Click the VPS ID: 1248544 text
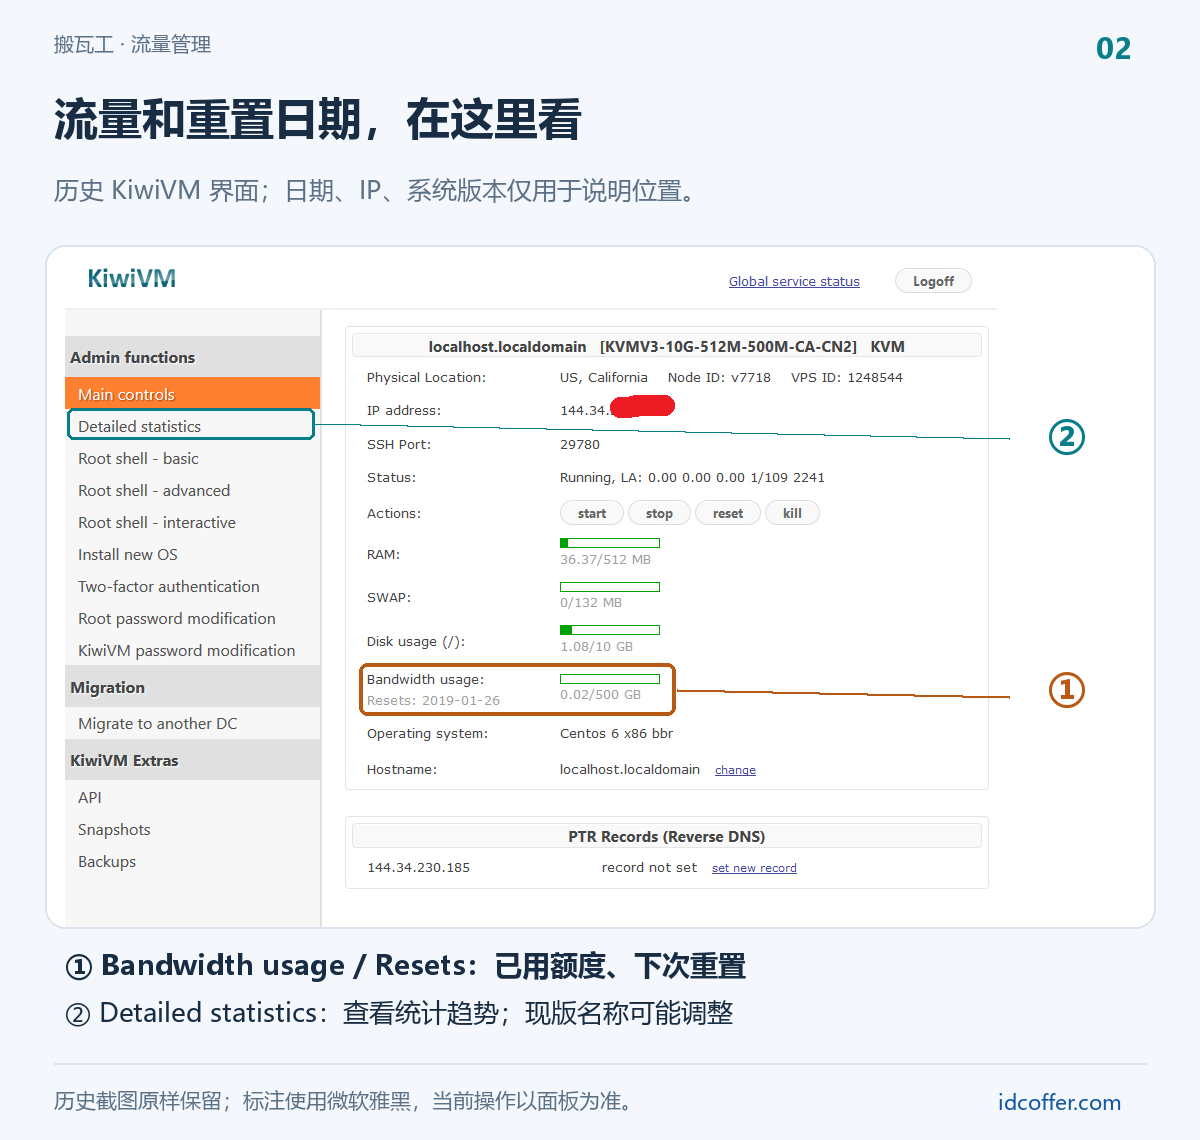Screen dimensions: 1200x1140 pyautogui.click(x=847, y=377)
